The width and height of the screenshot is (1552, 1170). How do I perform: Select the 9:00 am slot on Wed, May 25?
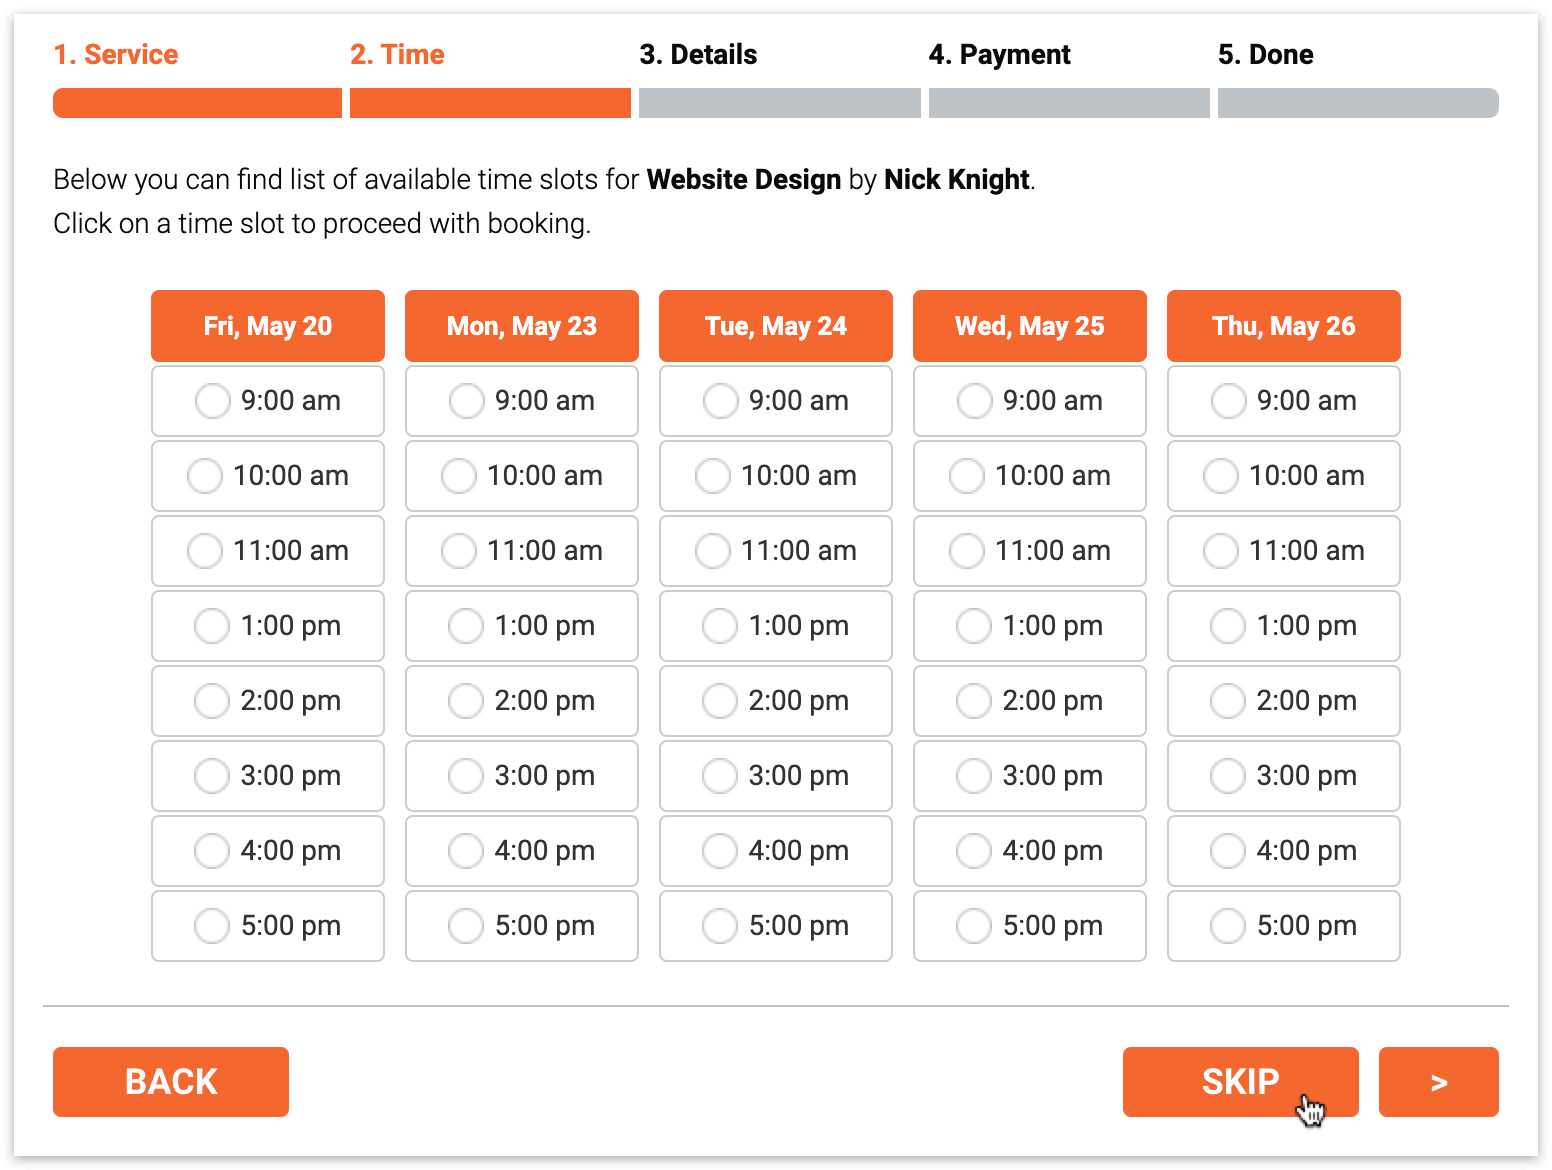1029,400
